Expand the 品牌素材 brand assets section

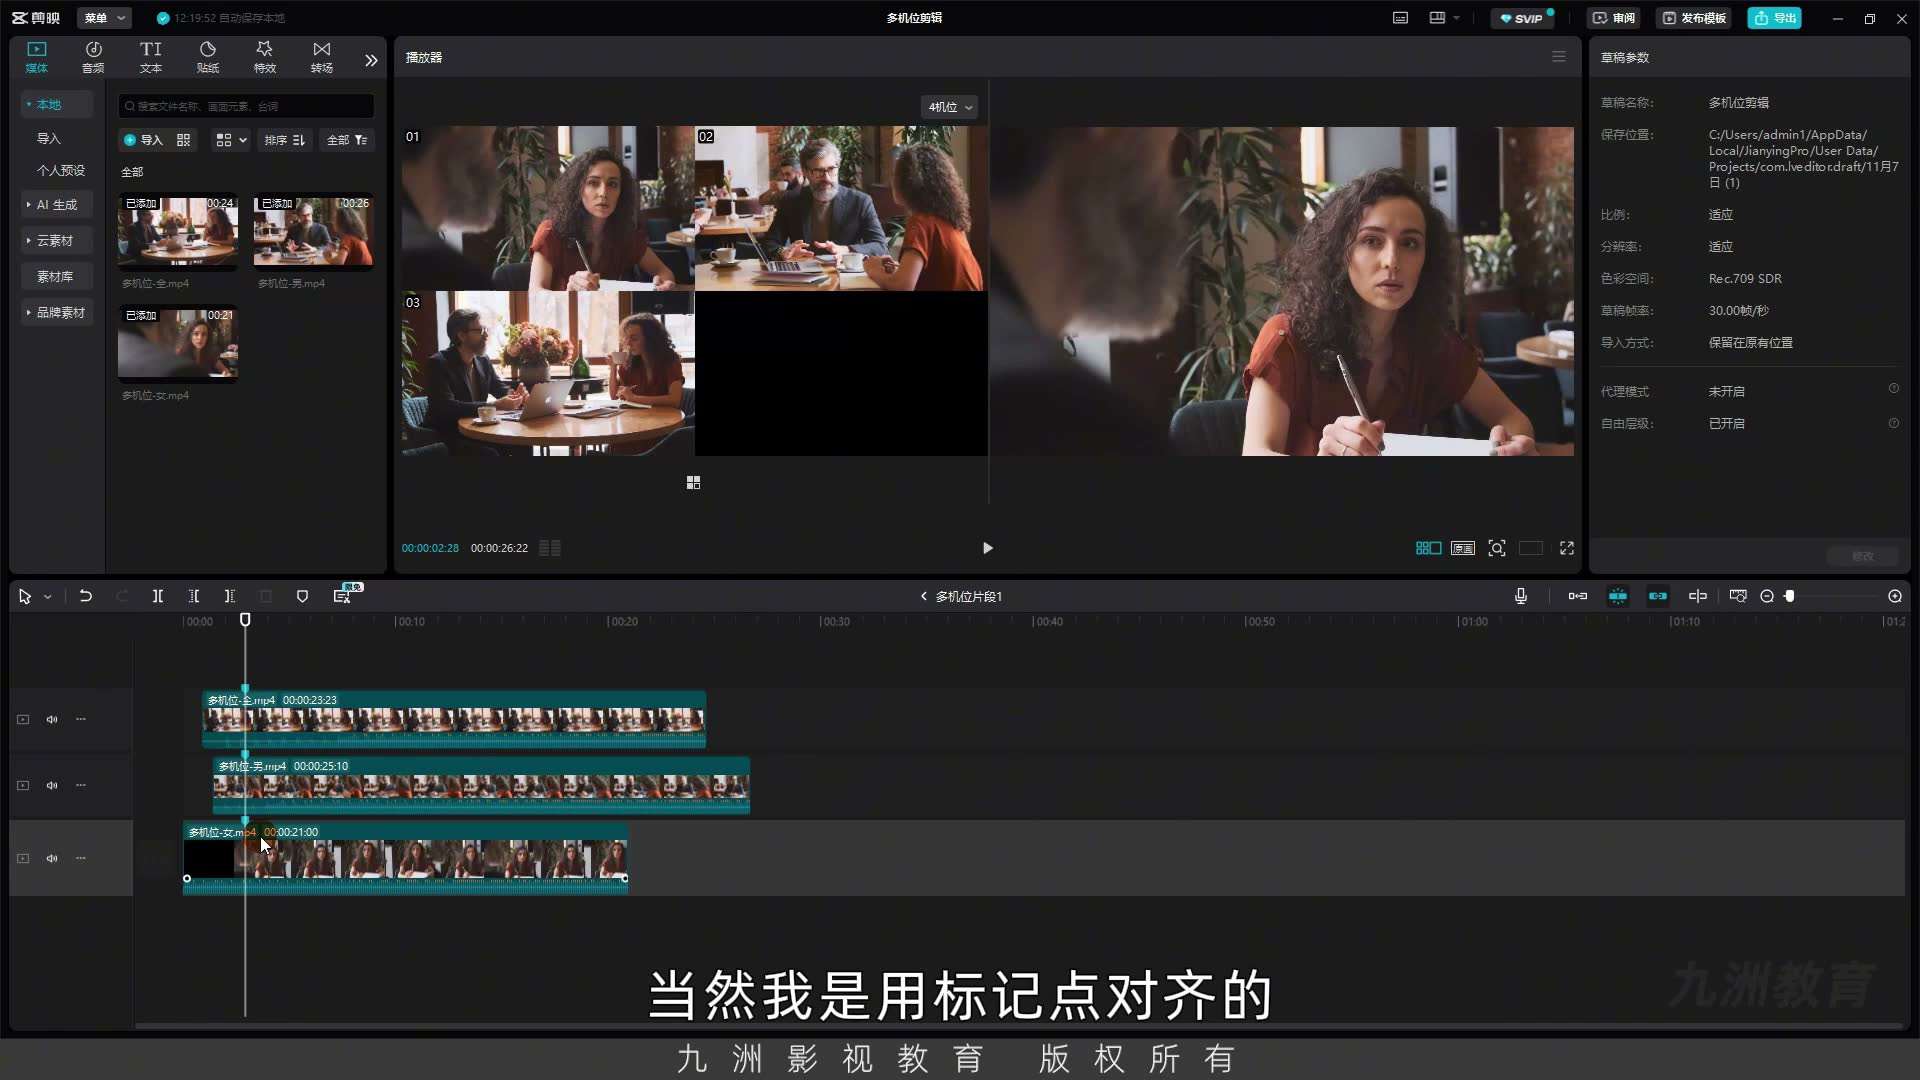coord(57,312)
